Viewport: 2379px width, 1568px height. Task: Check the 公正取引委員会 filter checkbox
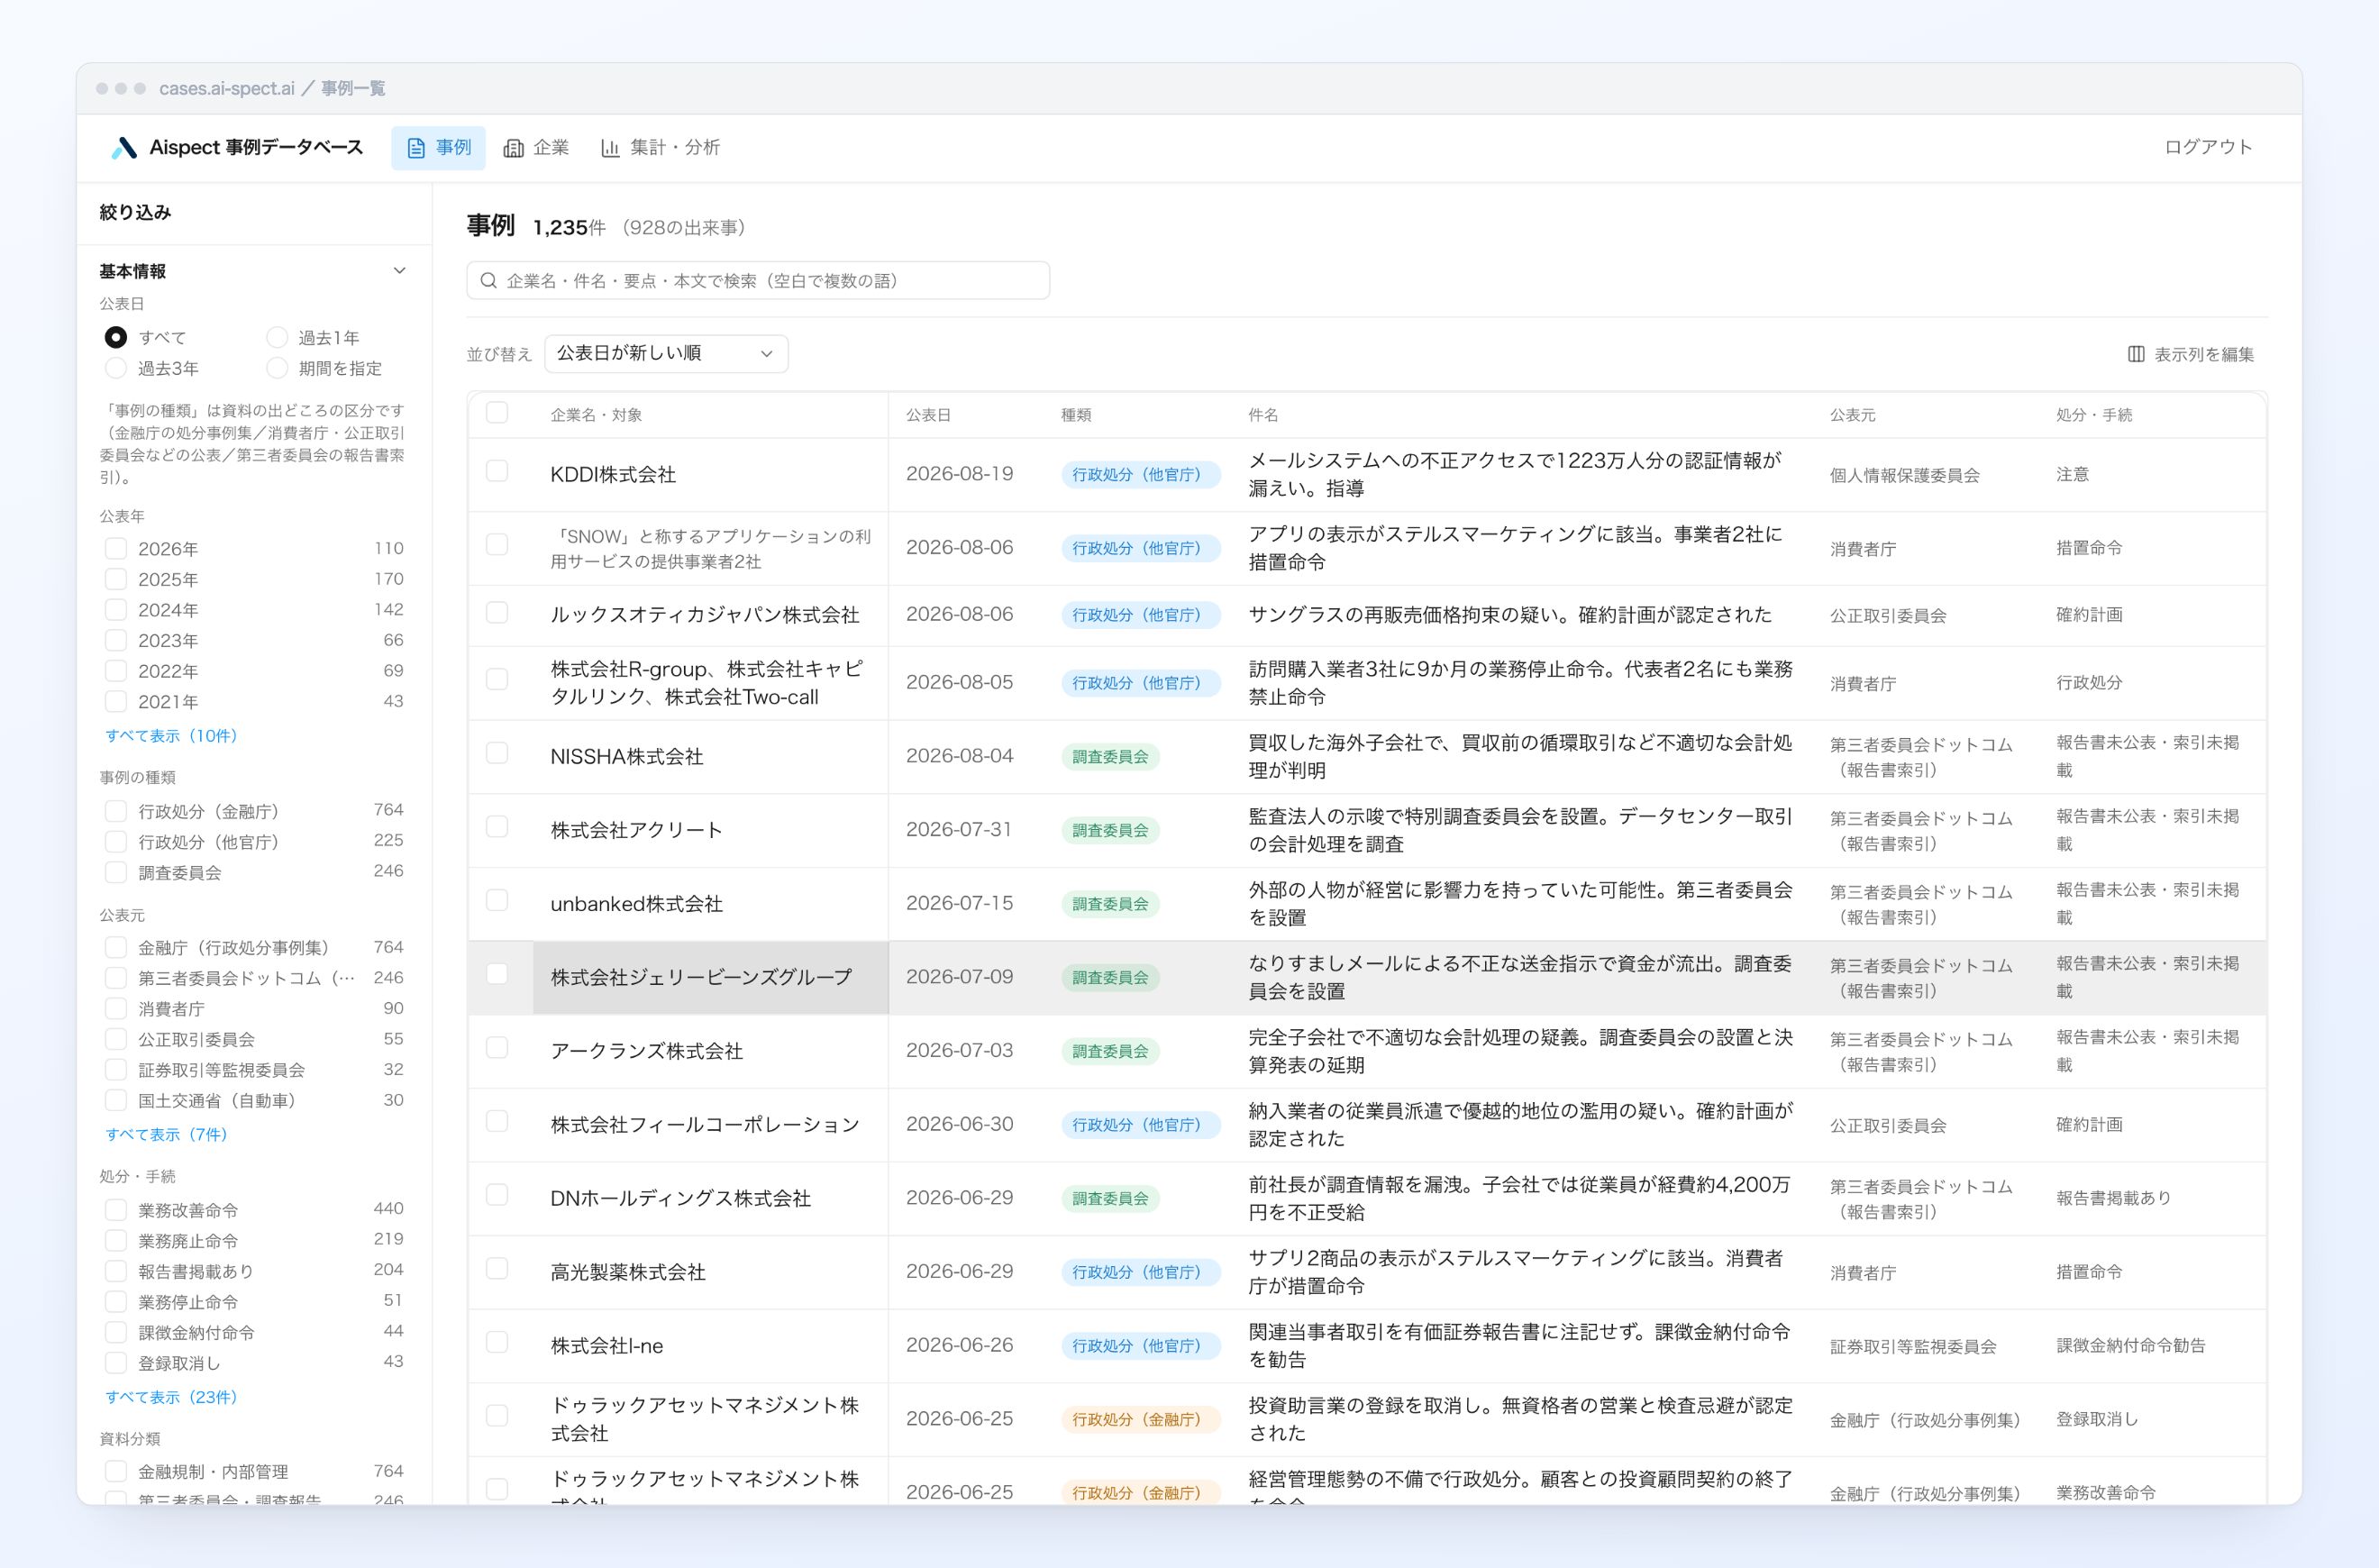click(116, 1040)
